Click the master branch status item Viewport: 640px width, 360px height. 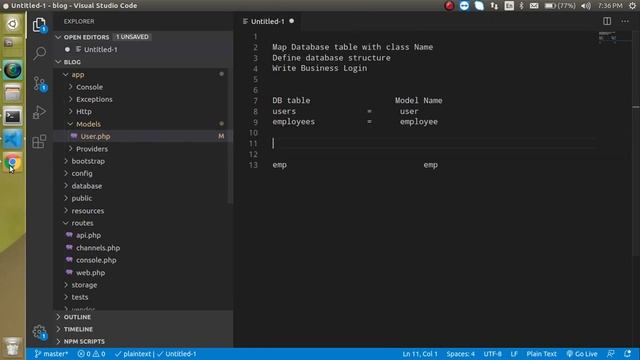[x=51, y=354]
